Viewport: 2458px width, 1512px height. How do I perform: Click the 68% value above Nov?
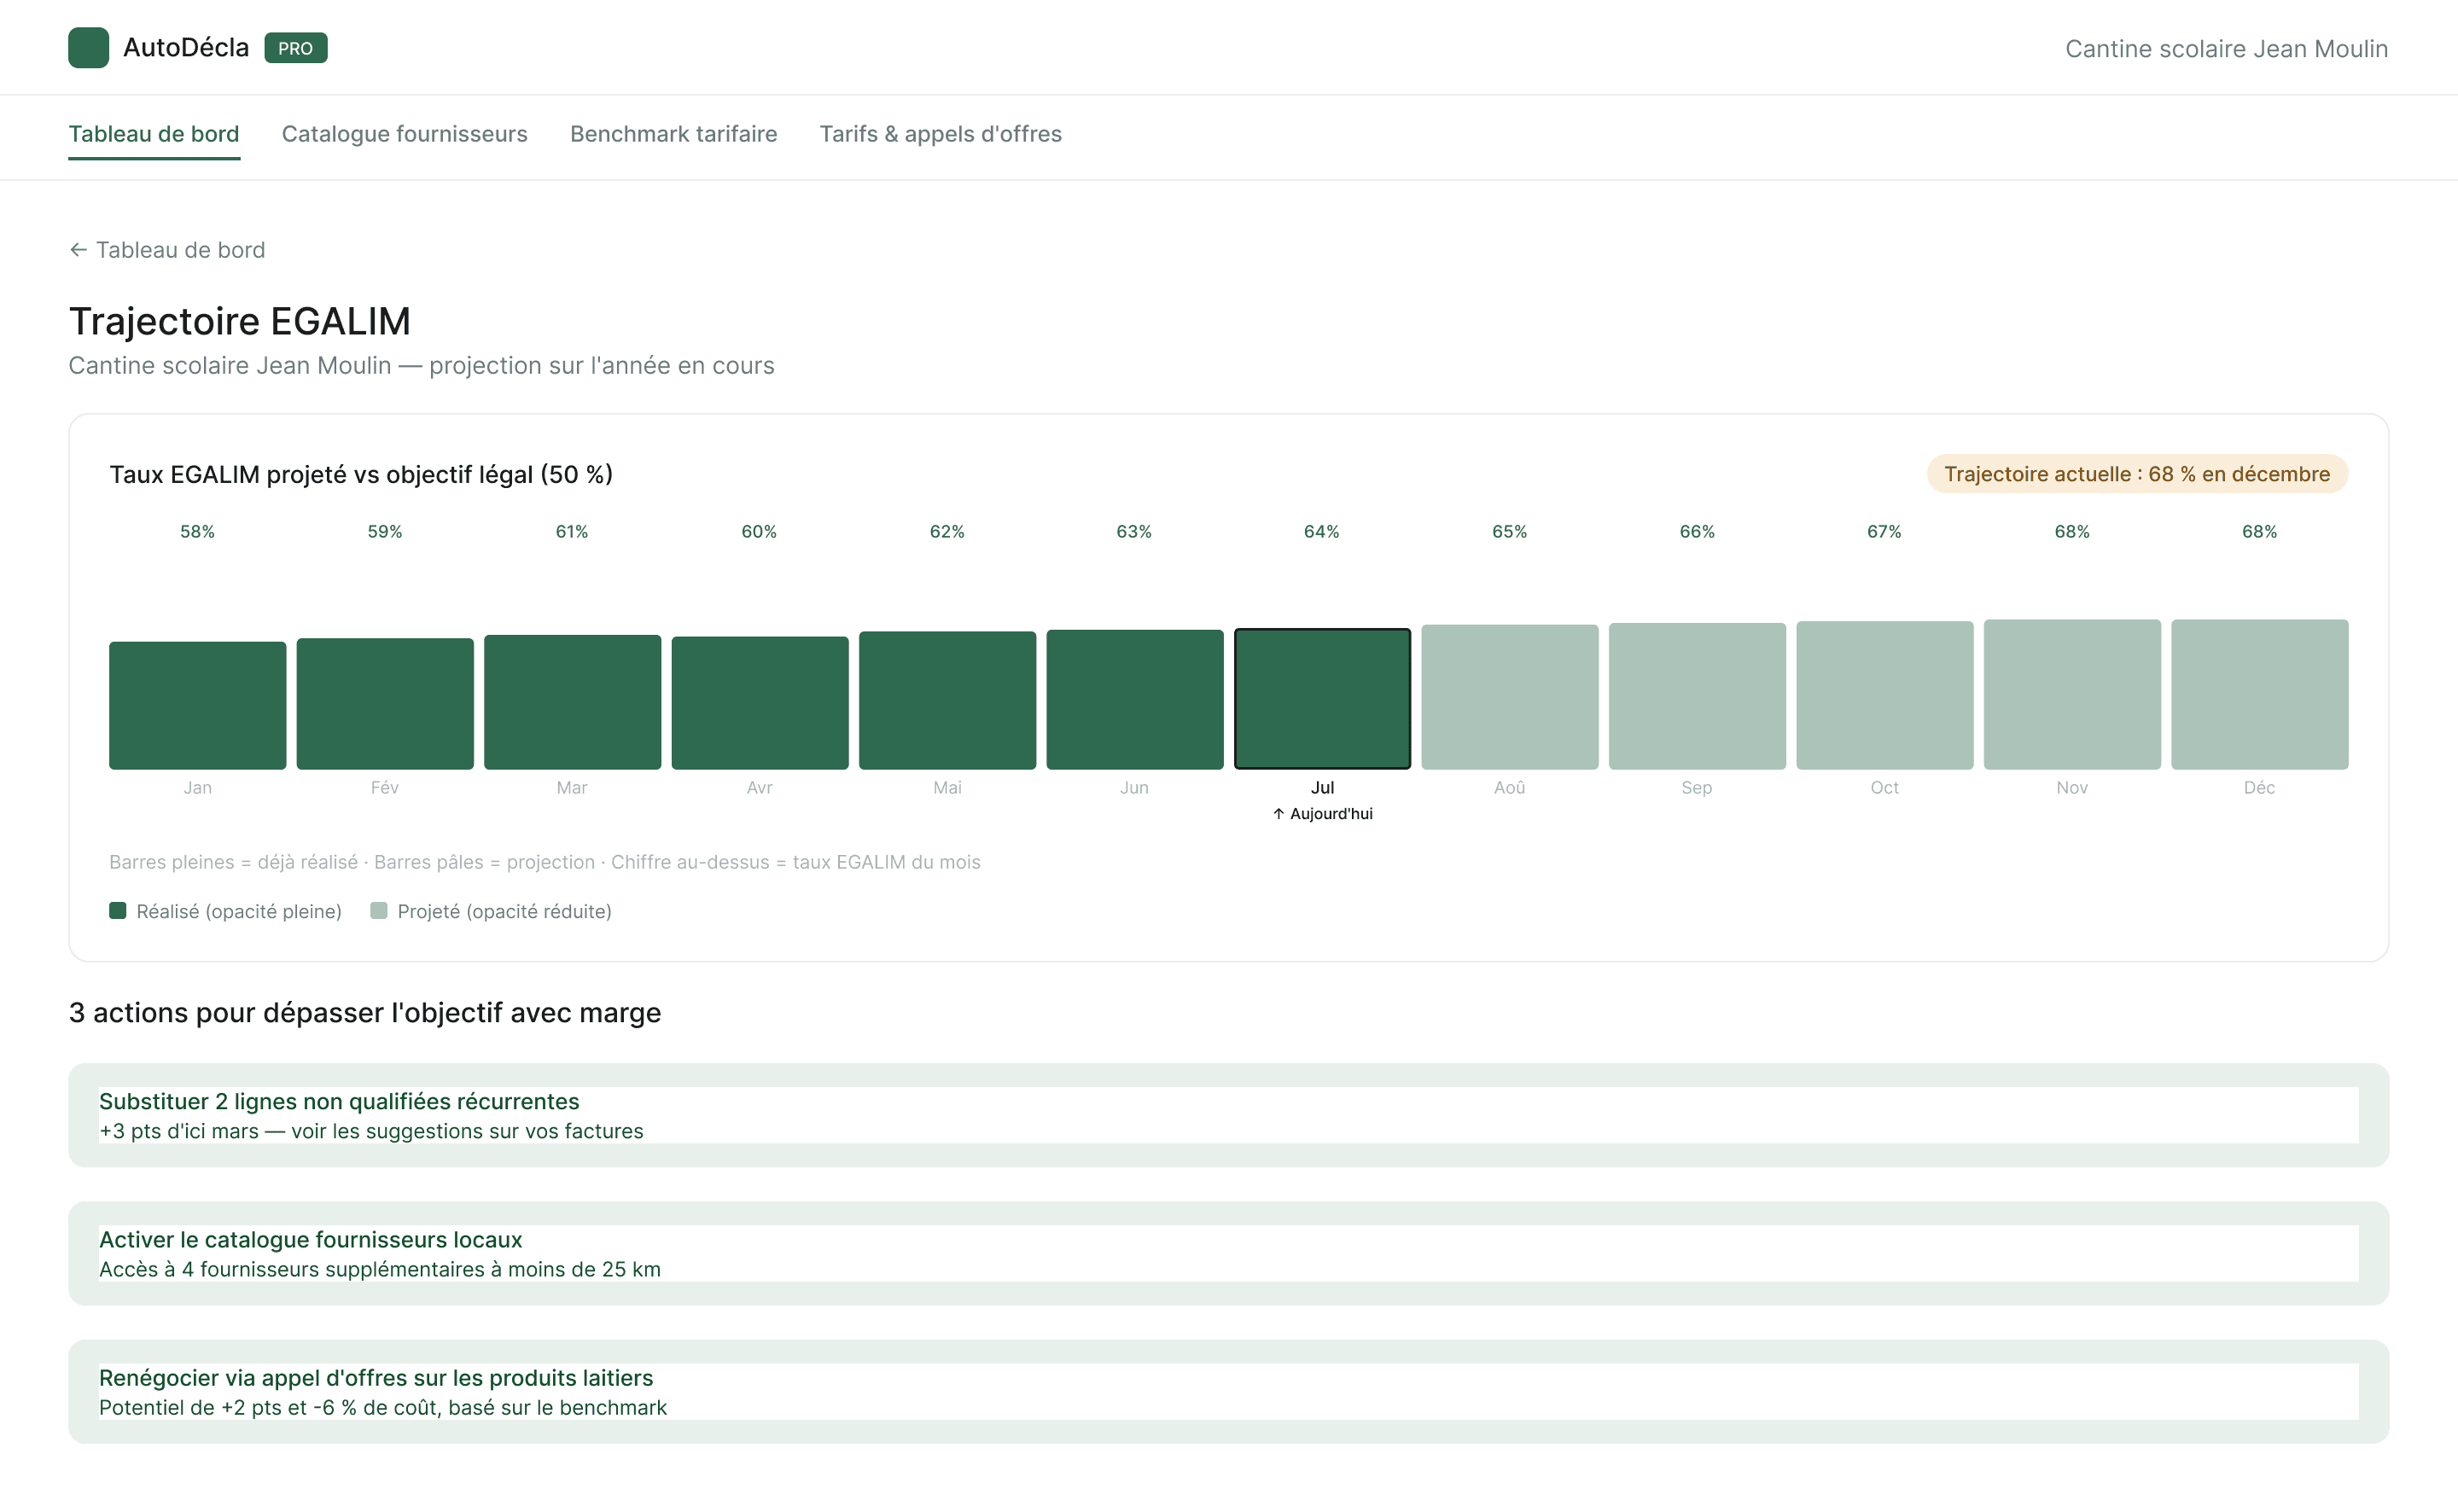point(2072,532)
